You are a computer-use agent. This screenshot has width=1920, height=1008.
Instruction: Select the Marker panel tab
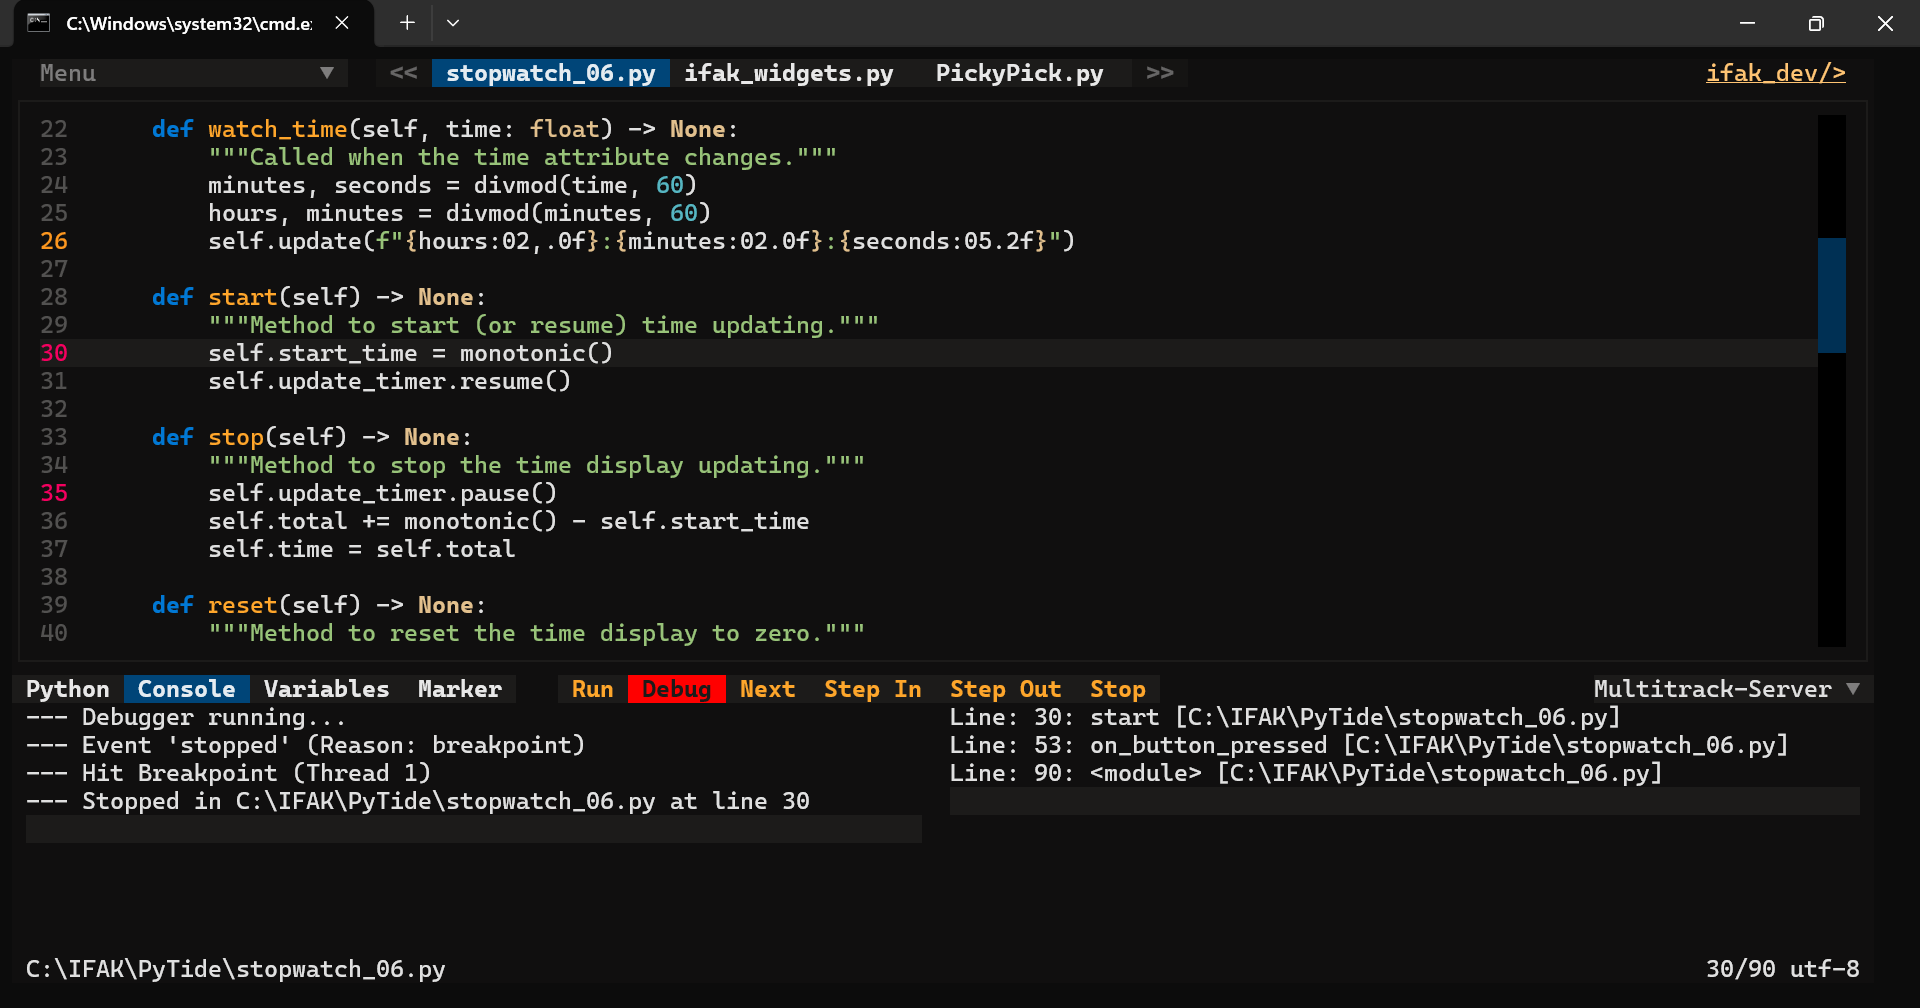[460, 689]
